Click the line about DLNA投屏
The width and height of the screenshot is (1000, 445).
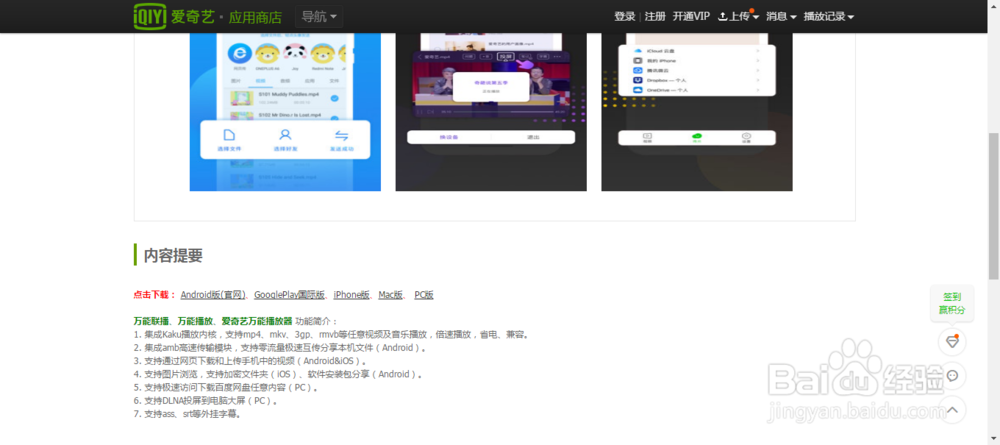point(205,400)
